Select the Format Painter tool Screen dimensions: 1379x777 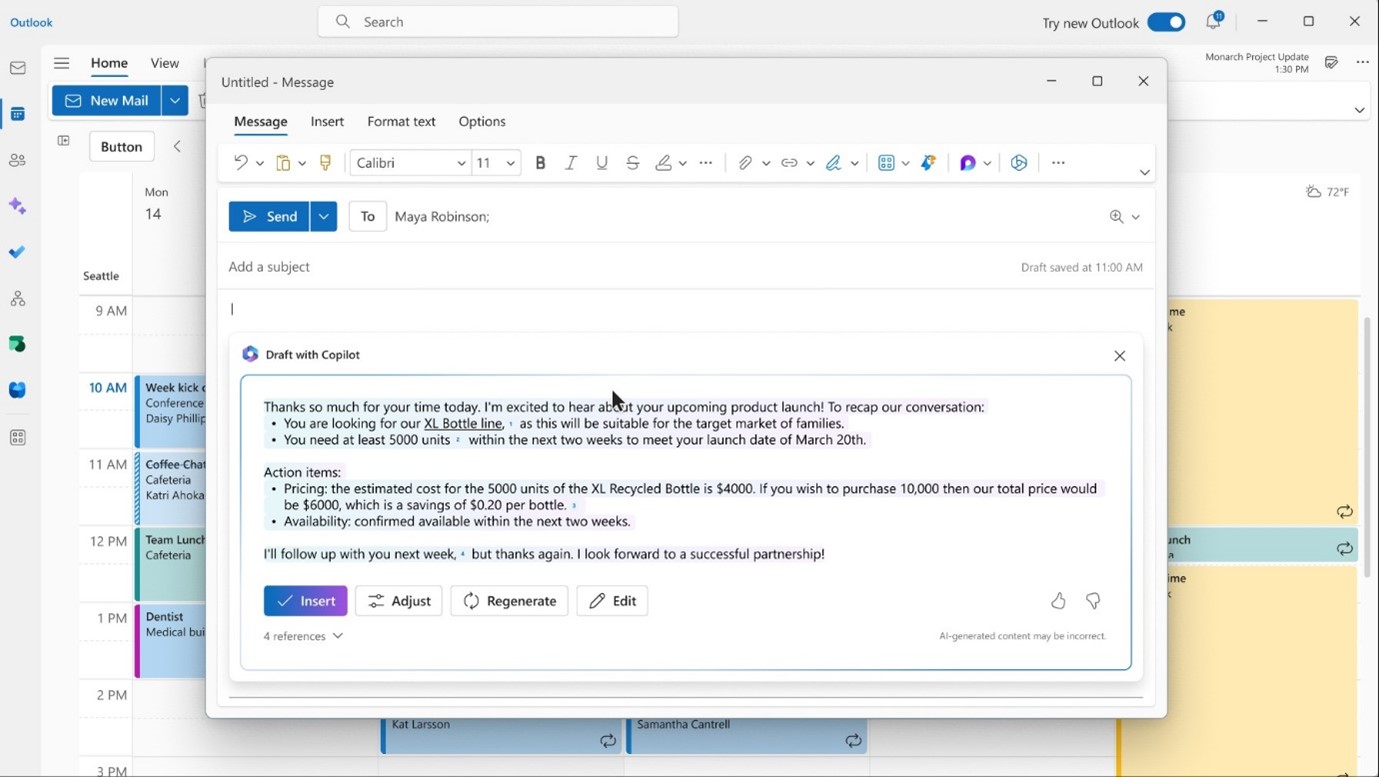point(325,162)
